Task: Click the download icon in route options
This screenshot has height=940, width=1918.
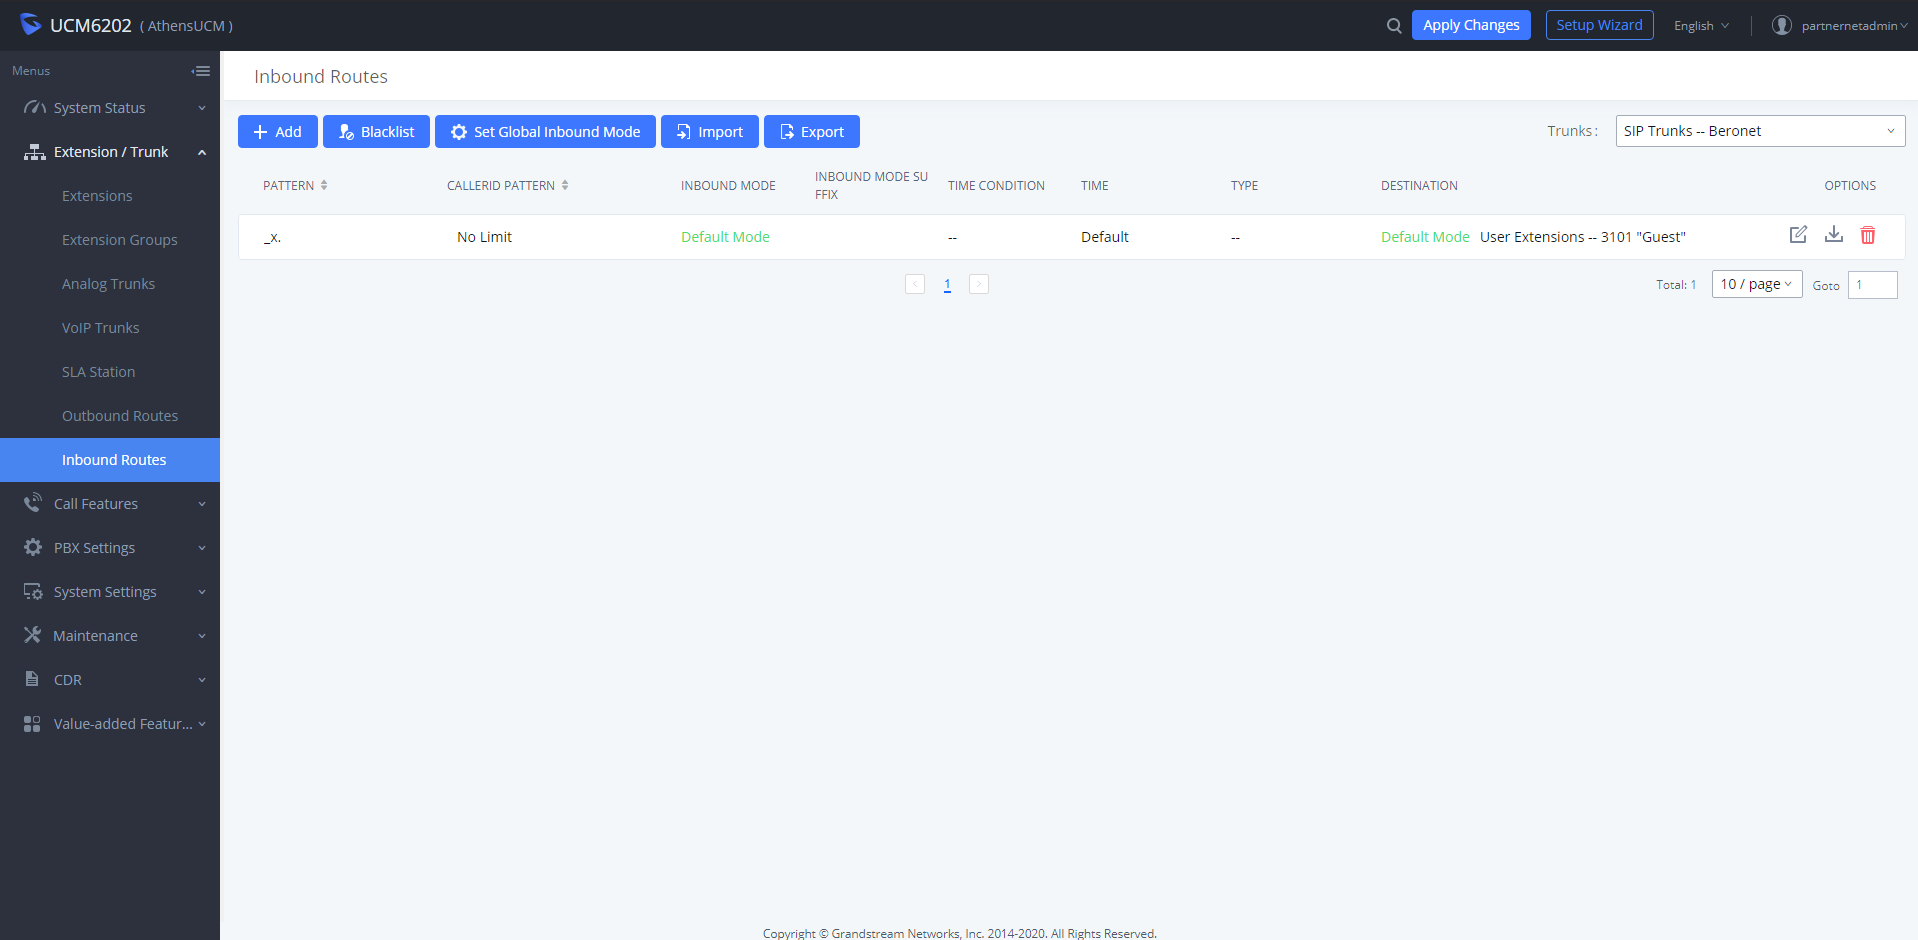Action: [x=1833, y=235]
